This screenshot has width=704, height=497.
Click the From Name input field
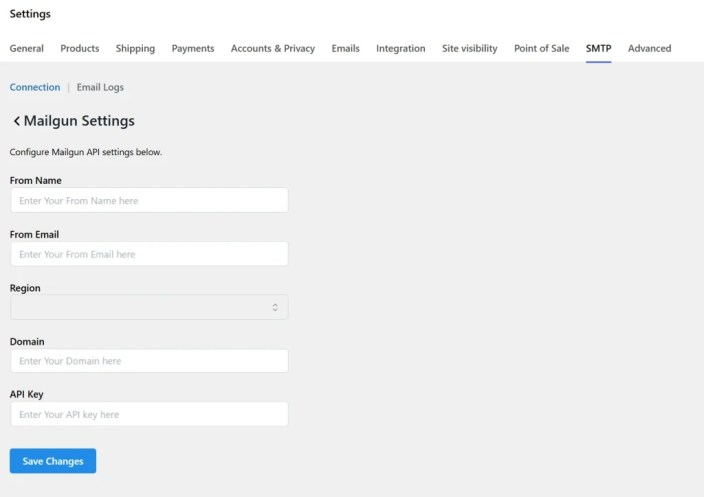point(149,201)
